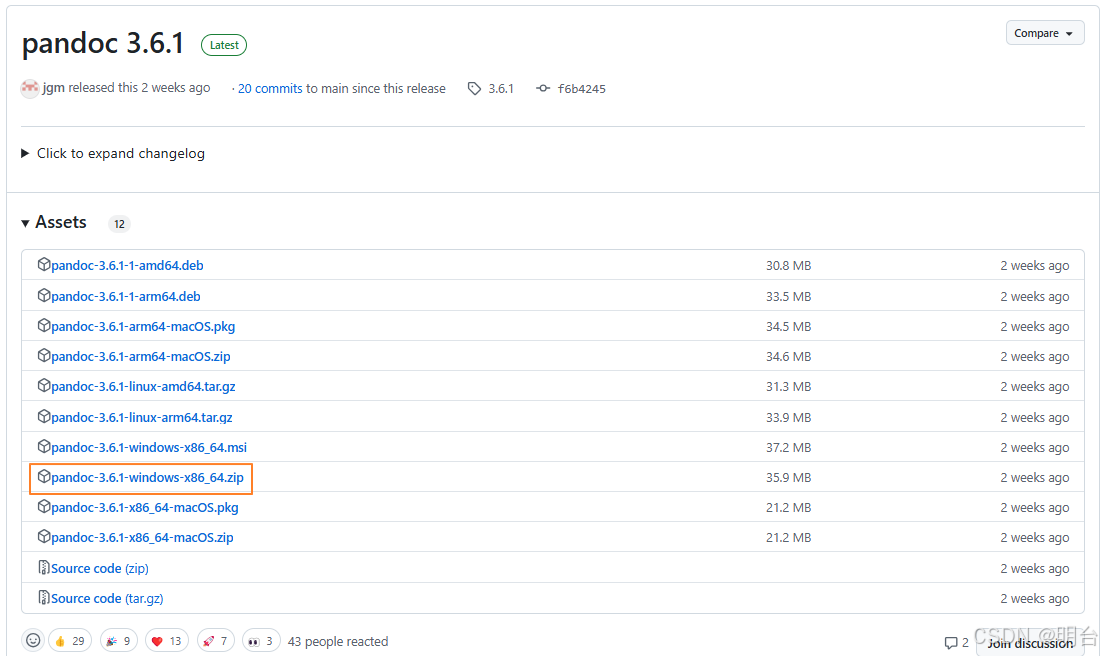Click the 37.2 MB size text
The width and height of the screenshot is (1103, 656).
pos(789,448)
